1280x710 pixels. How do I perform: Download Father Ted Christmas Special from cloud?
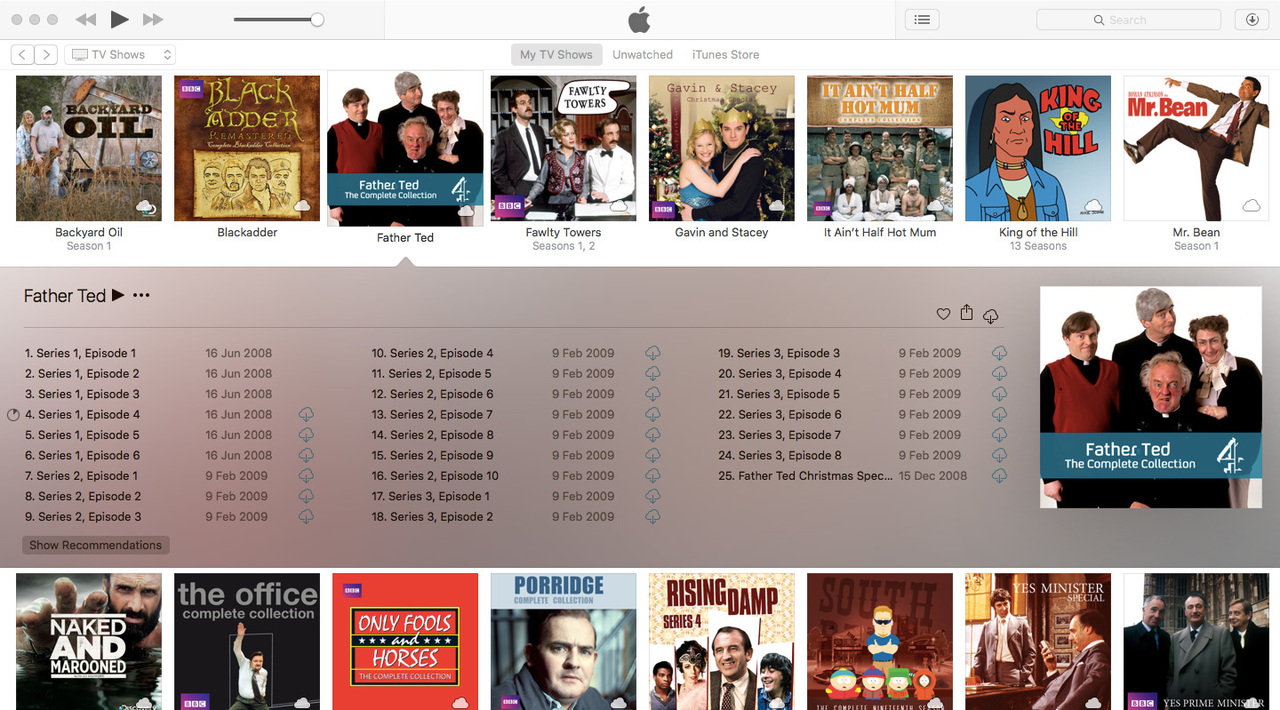tap(999, 476)
